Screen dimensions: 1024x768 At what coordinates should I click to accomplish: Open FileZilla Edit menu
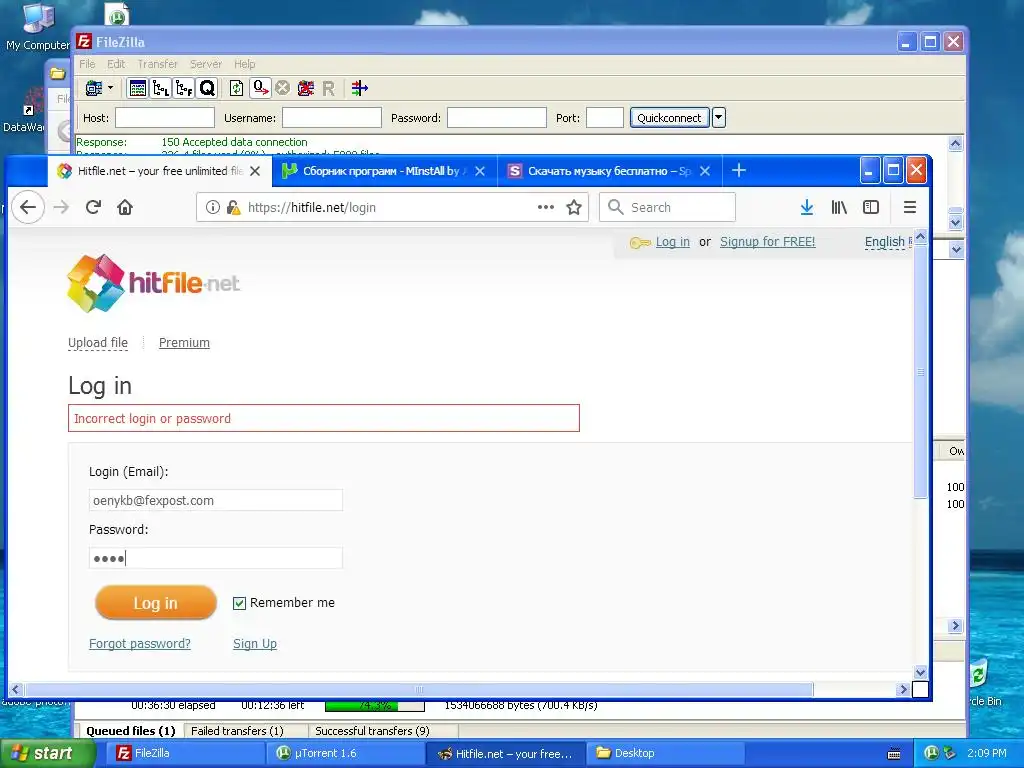coord(116,64)
